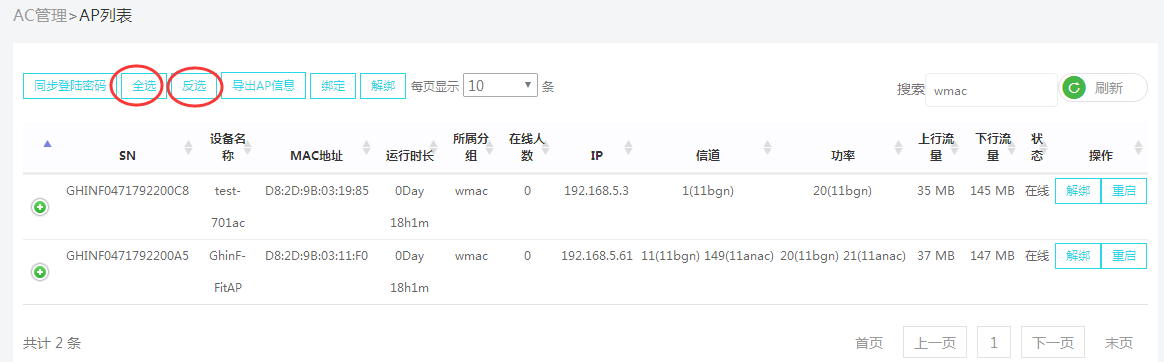Image resolution: width=1164 pixels, height=362 pixels.
Task: Expand row details for test-701ac device
Action: pyautogui.click(x=40, y=208)
